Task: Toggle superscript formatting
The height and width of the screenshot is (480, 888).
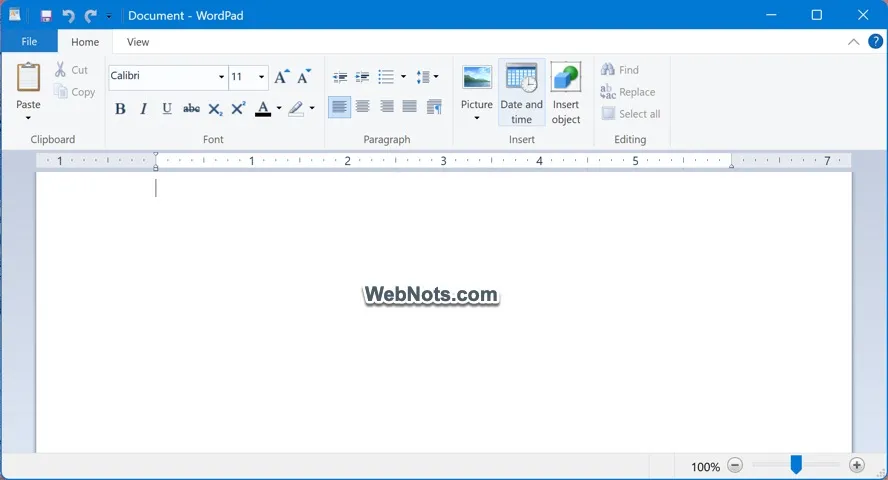Action: point(238,108)
